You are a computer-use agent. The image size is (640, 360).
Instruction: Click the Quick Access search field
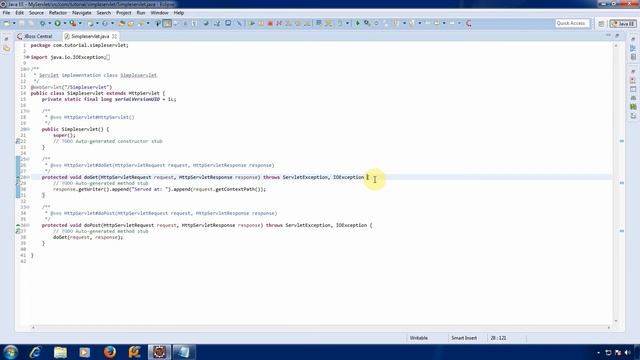click(572, 23)
